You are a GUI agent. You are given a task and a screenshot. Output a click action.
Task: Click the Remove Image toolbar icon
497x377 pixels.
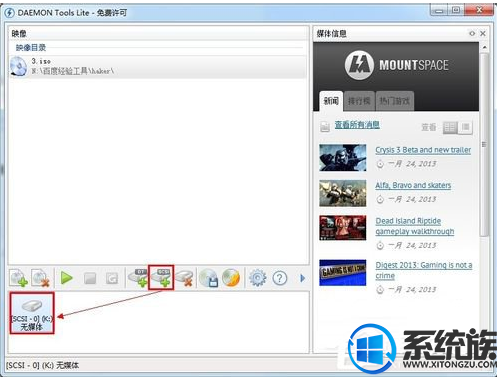[40, 278]
